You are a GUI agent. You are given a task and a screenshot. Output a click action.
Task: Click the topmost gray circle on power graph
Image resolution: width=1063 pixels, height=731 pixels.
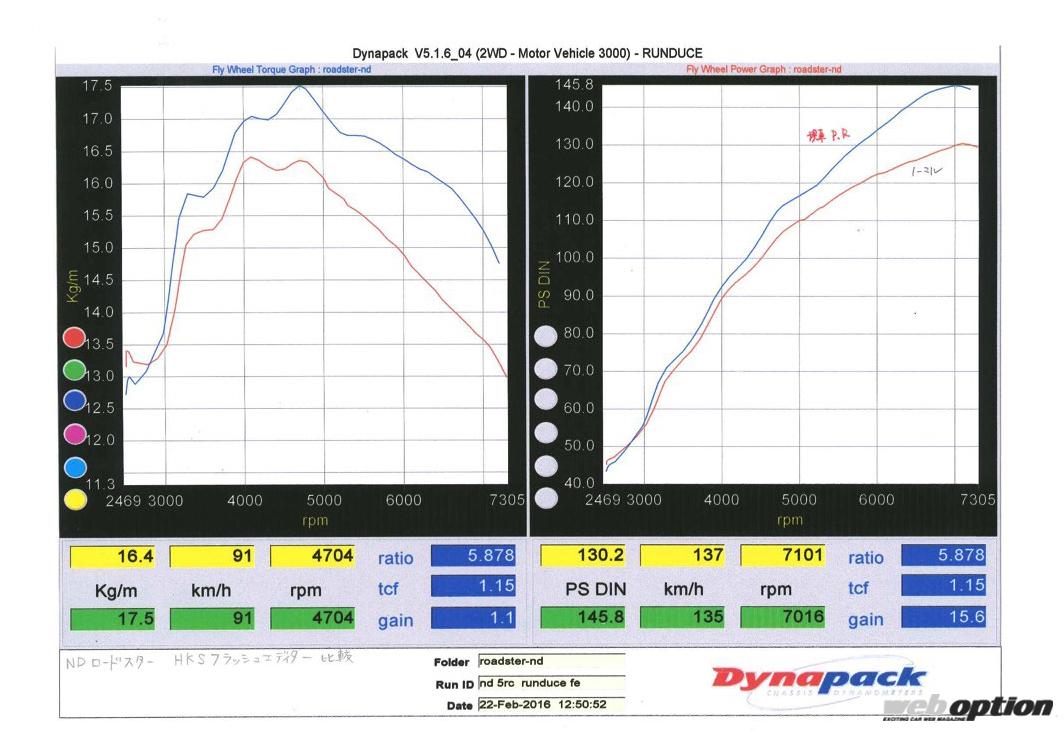pos(545,337)
